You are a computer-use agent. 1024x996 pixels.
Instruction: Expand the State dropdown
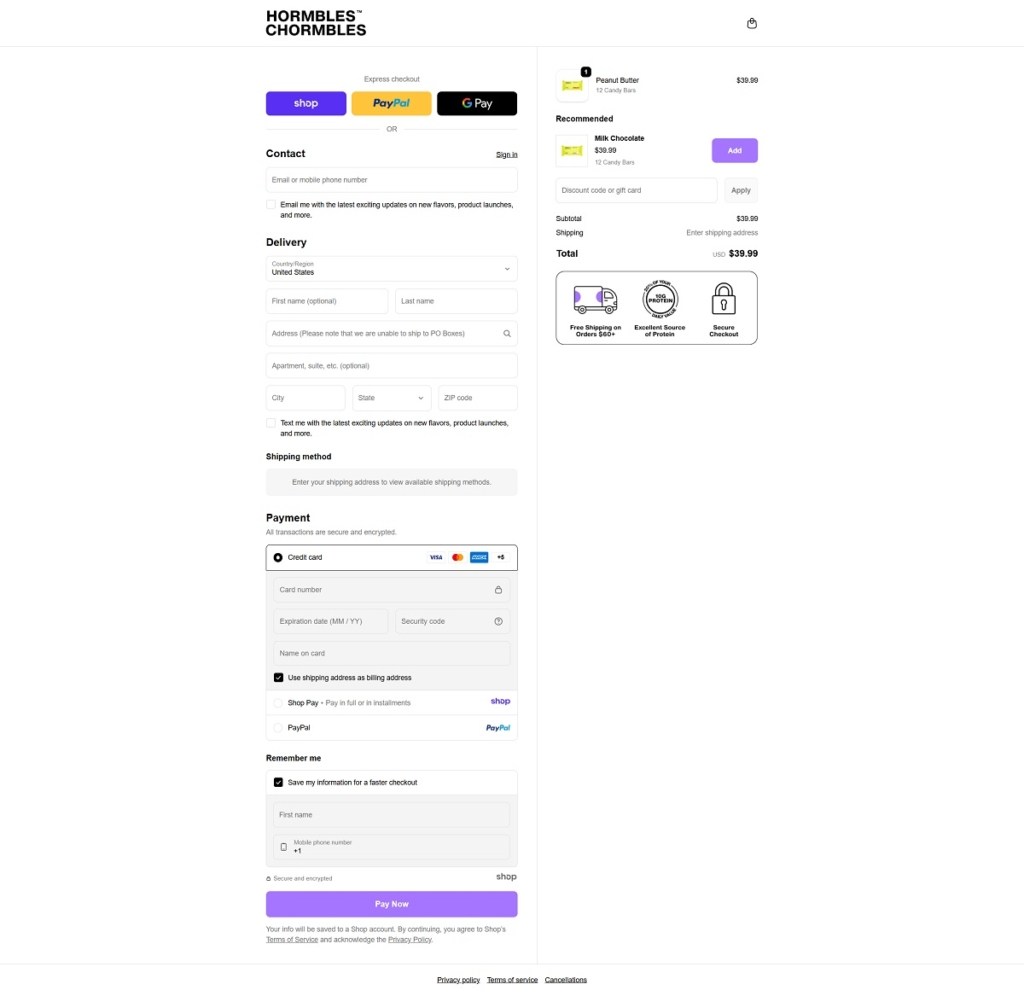point(391,398)
